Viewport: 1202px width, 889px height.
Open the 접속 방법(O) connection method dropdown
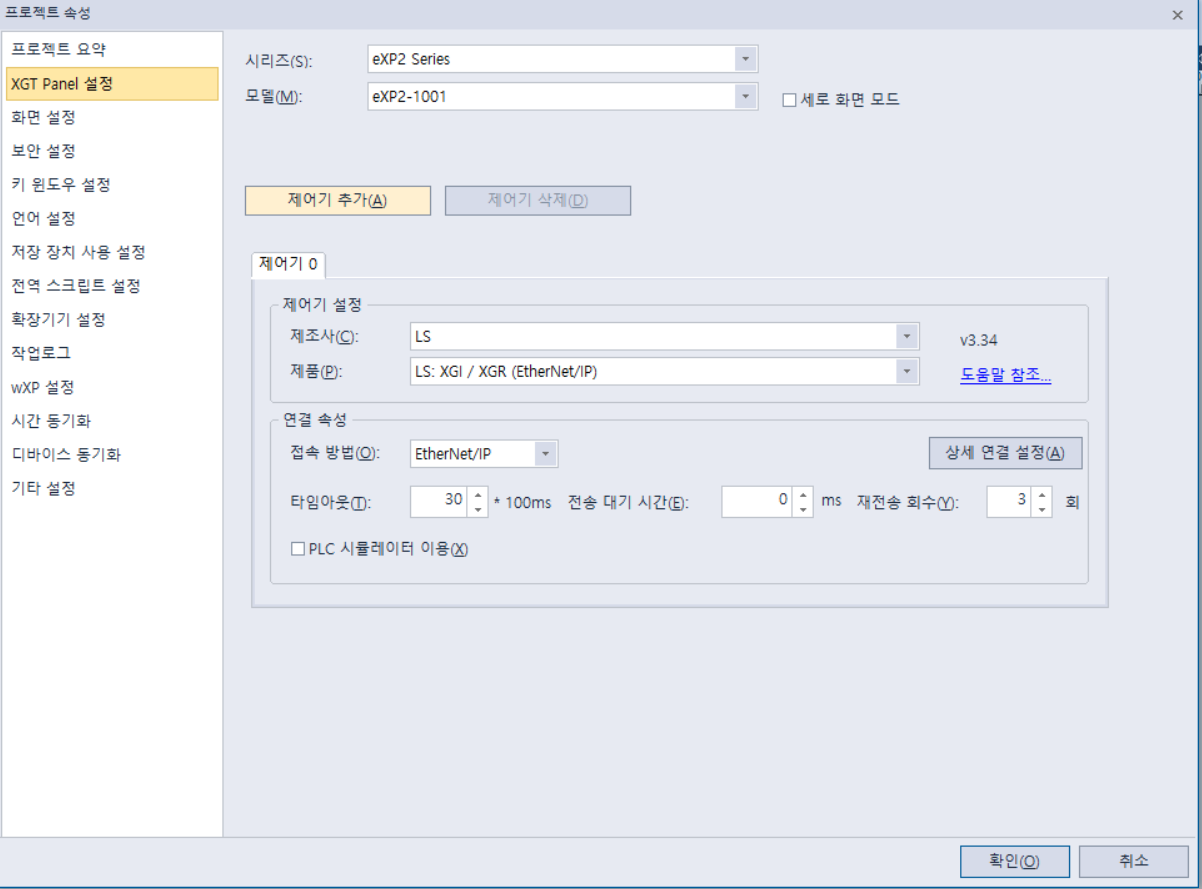click(546, 453)
